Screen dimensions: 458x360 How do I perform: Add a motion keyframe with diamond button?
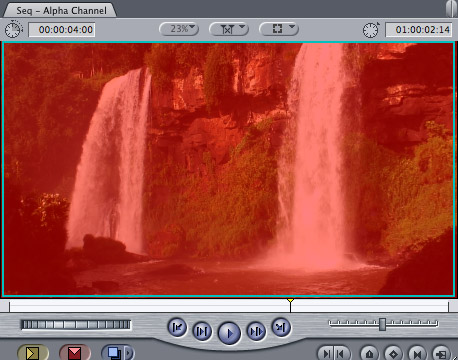pos(393,354)
